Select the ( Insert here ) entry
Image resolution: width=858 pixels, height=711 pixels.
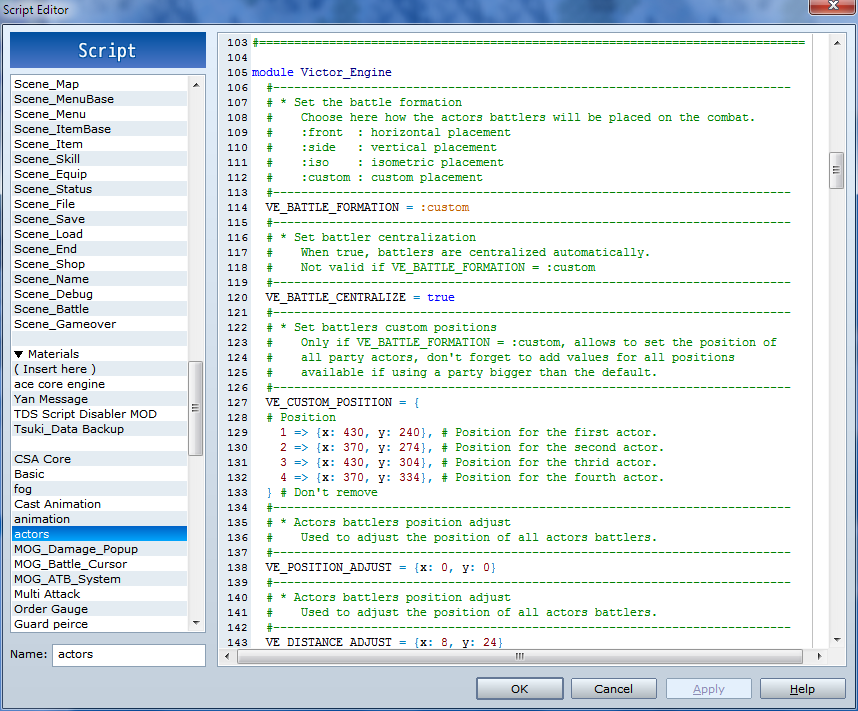pos(55,369)
